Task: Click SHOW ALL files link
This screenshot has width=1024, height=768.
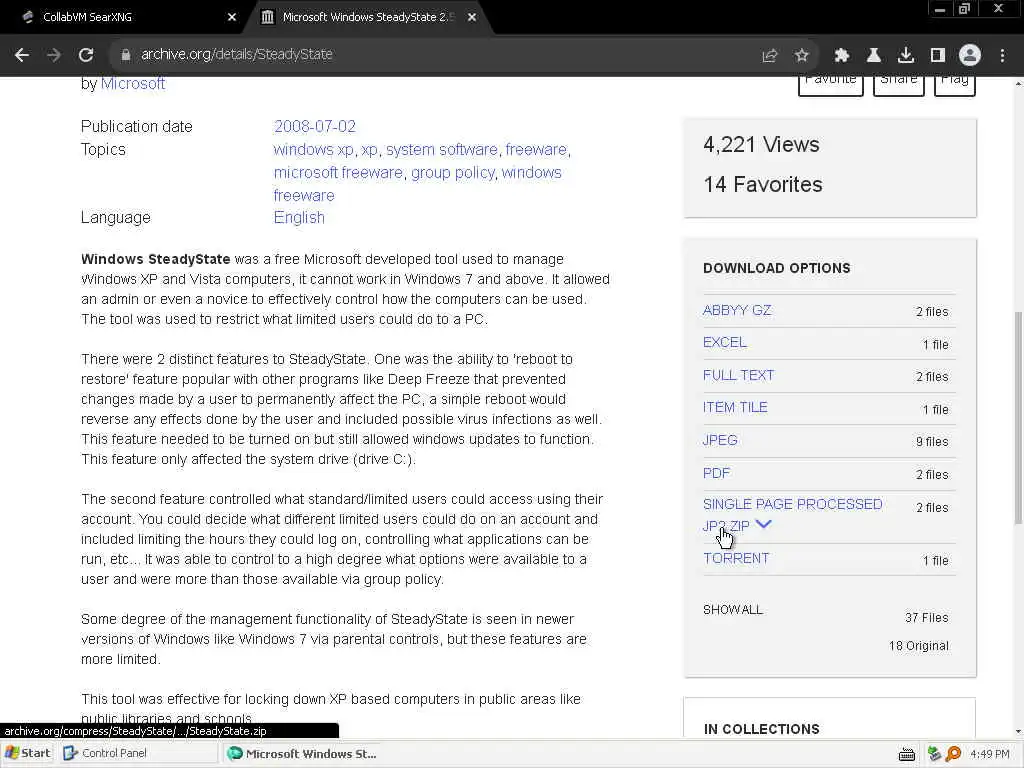Action: 733,610
